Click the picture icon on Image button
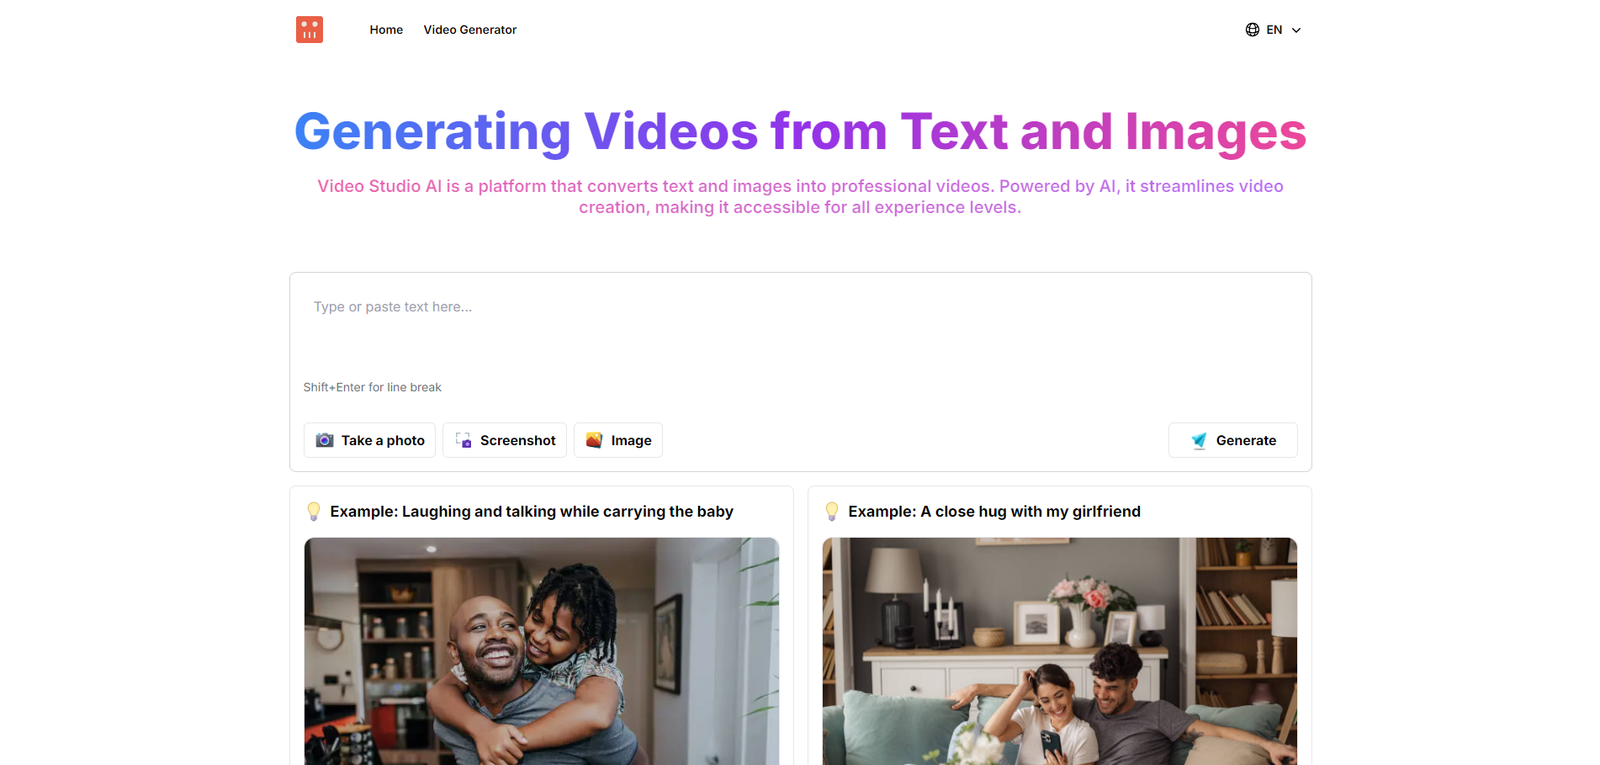The image size is (1600, 765). [594, 440]
